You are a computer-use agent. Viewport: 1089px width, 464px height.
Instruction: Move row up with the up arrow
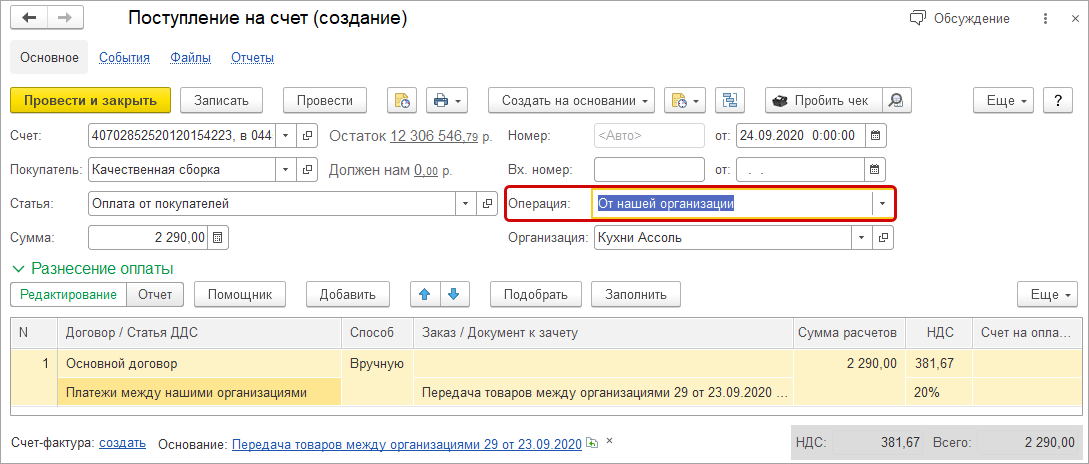coord(424,294)
